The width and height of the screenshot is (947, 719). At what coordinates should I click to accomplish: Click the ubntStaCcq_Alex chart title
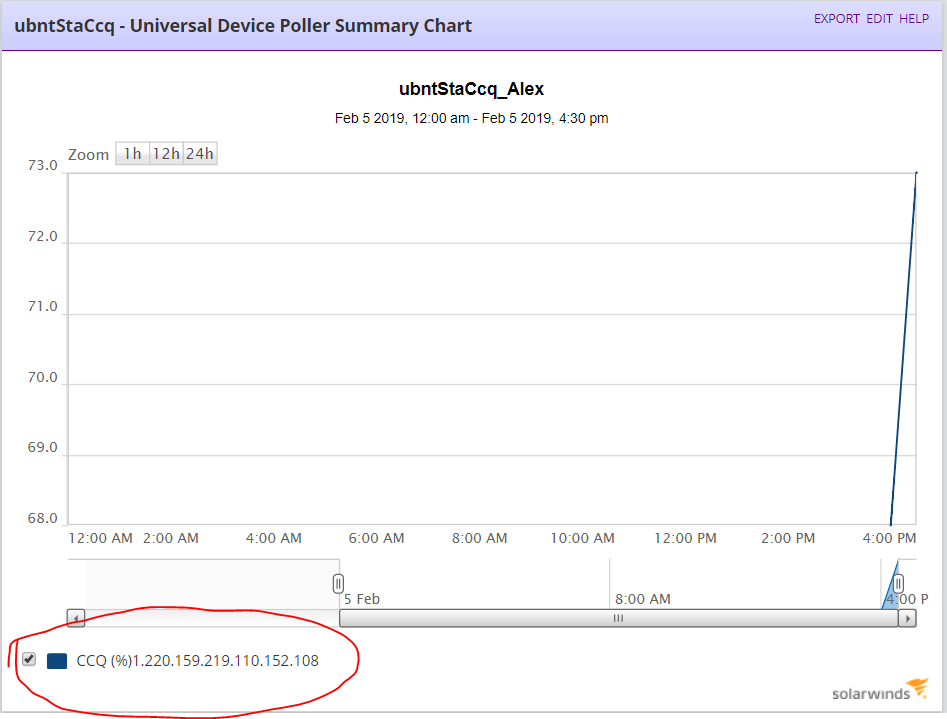click(472, 89)
